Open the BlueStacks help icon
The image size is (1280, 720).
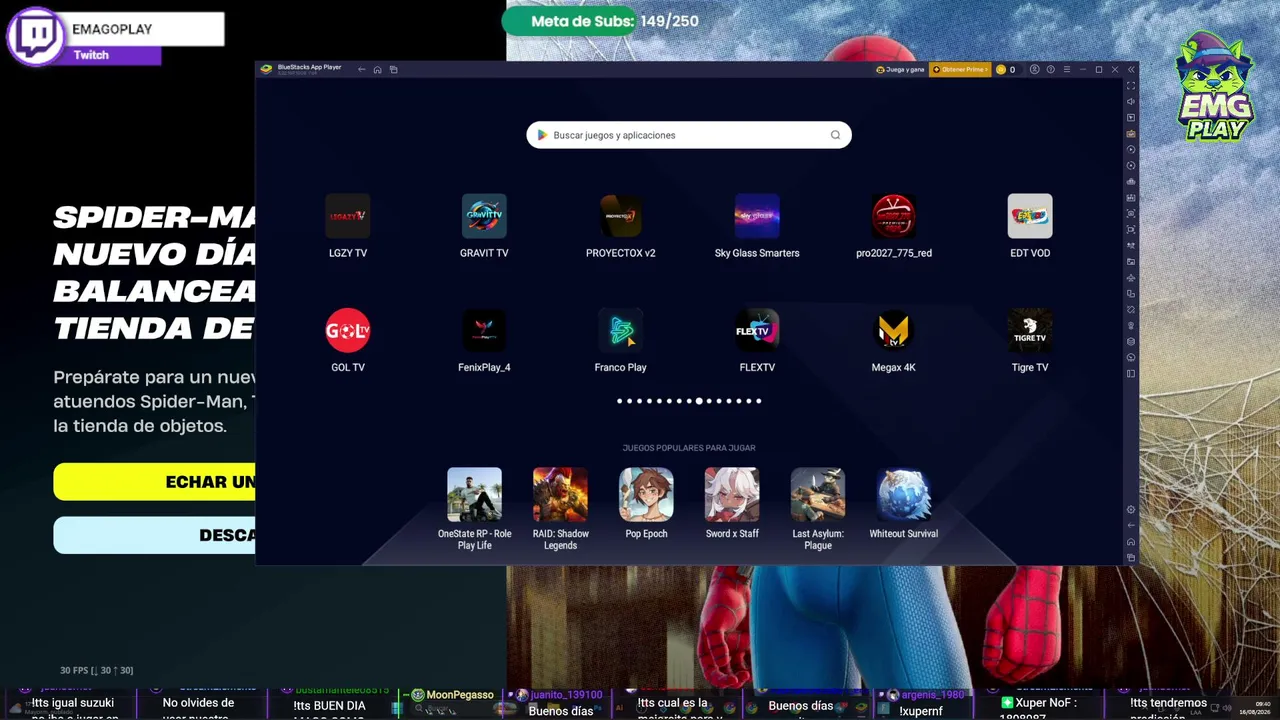point(1050,69)
